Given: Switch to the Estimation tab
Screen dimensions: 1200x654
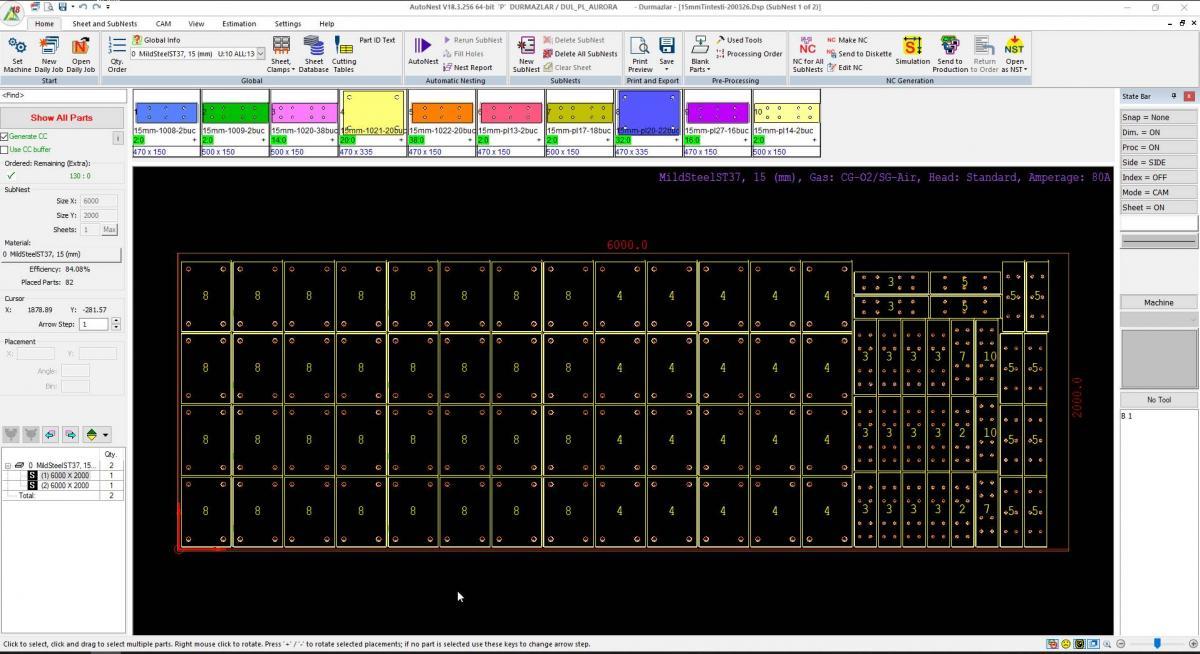Looking at the screenshot, I should click(239, 23).
